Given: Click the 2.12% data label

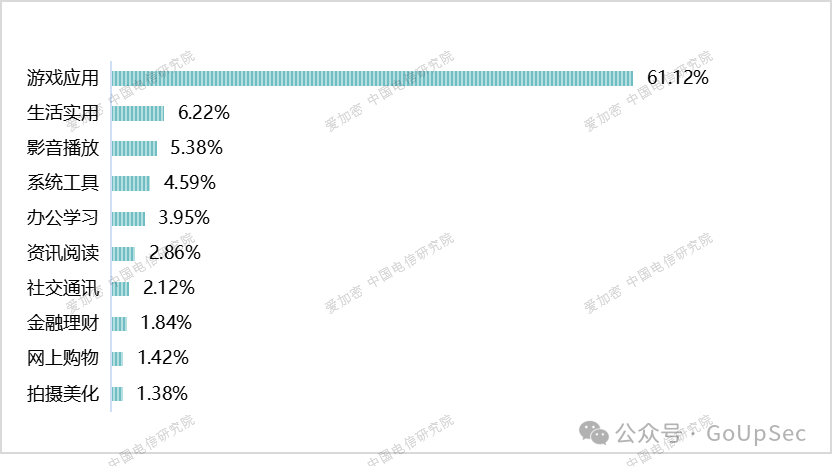Looking at the screenshot, I should pyautogui.click(x=168, y=288).
